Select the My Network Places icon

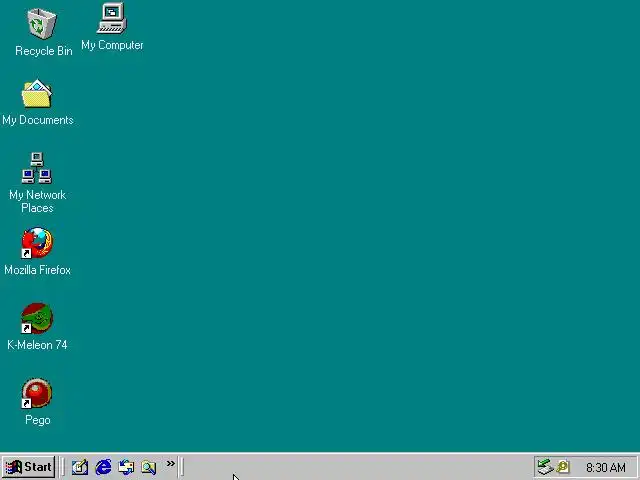click(x=37, y=168)
